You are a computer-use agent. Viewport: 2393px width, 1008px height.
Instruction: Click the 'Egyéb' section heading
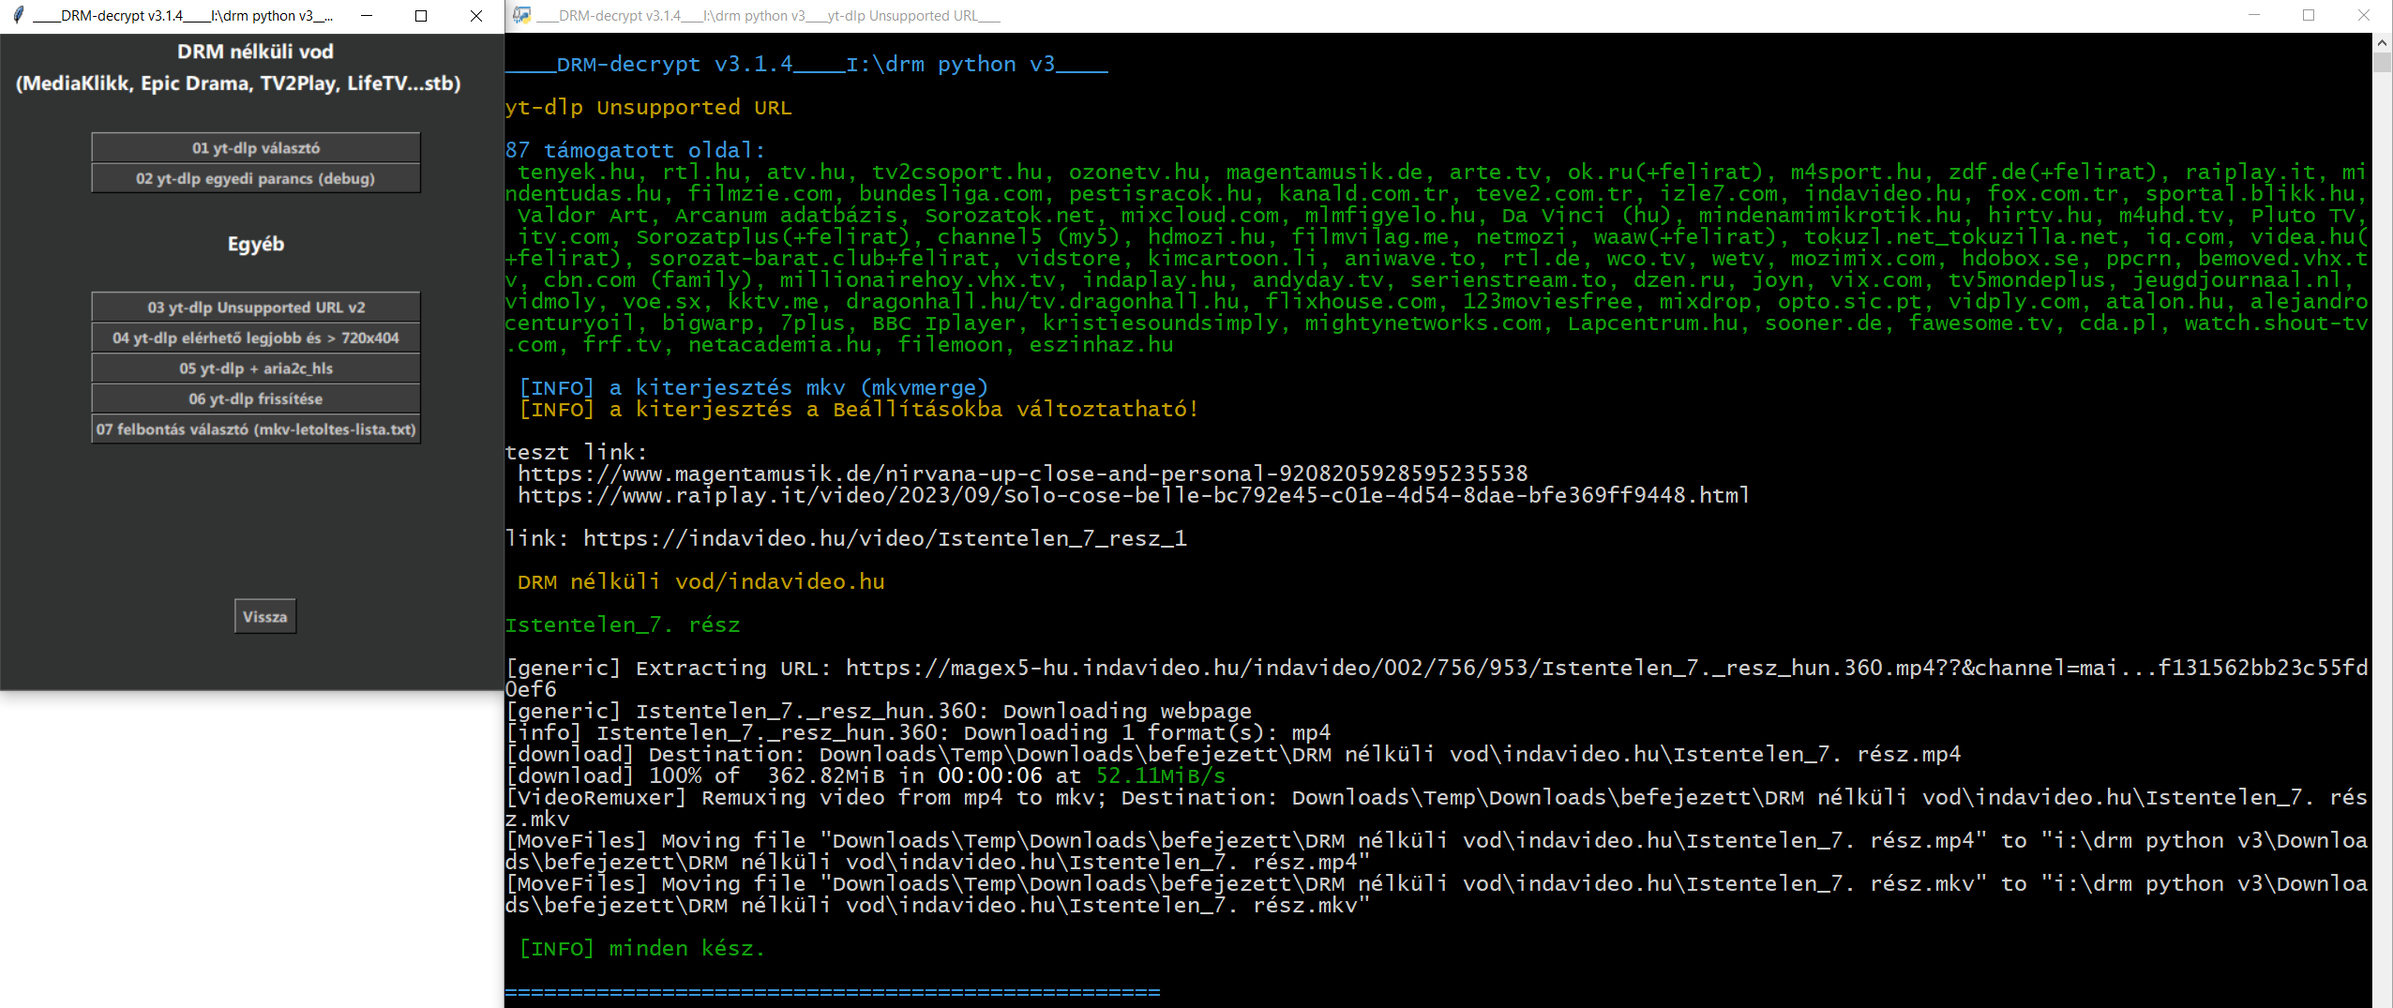click(x=256, y=244)
